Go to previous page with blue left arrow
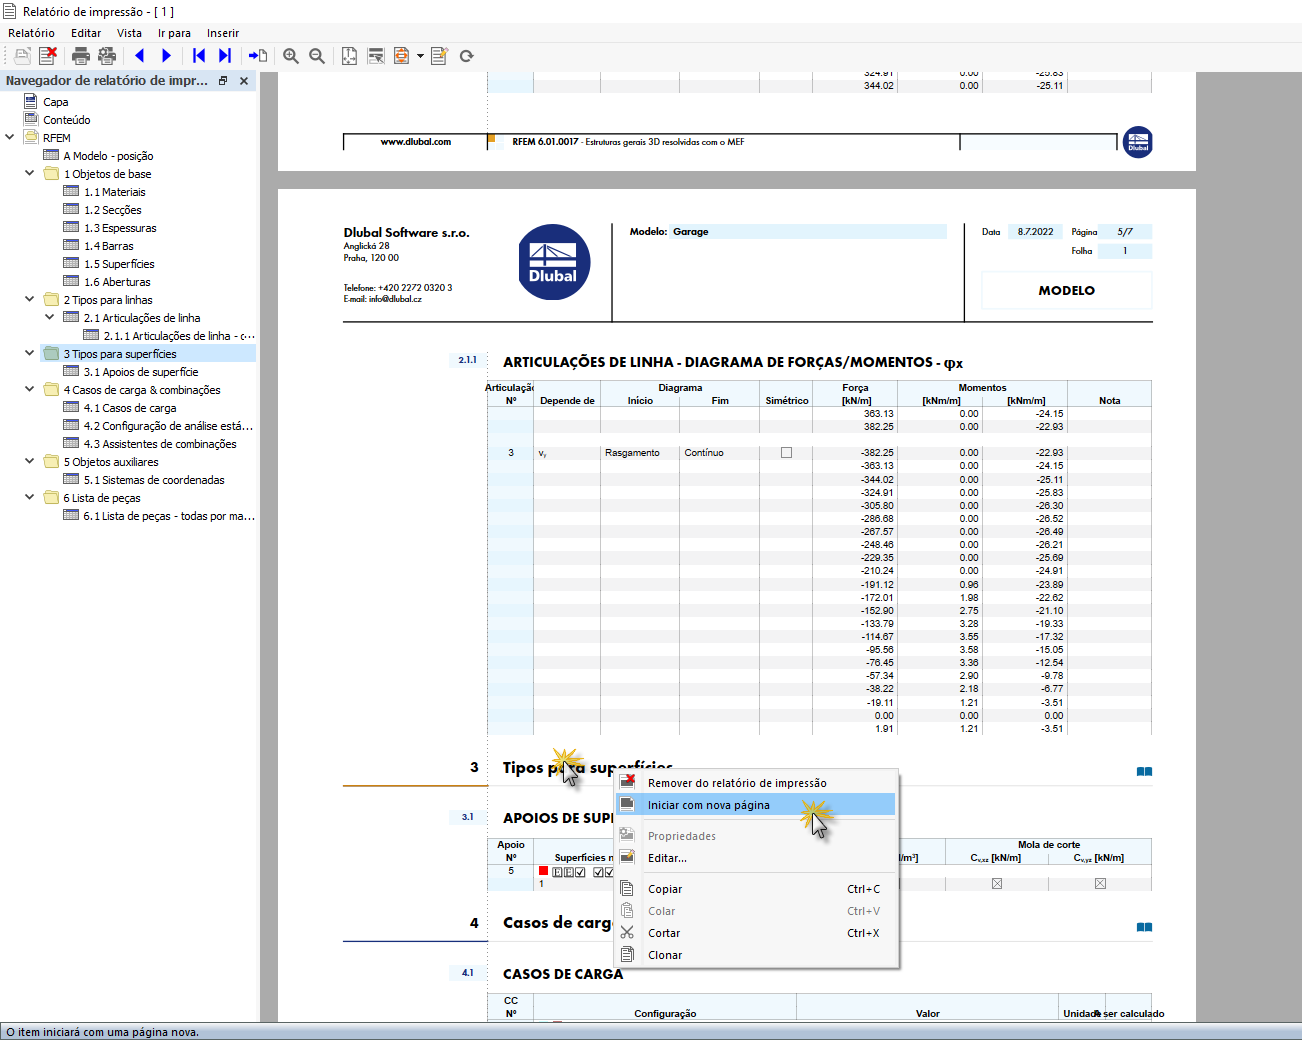The image size is (1302, 1040). click(x=140, y=56)
